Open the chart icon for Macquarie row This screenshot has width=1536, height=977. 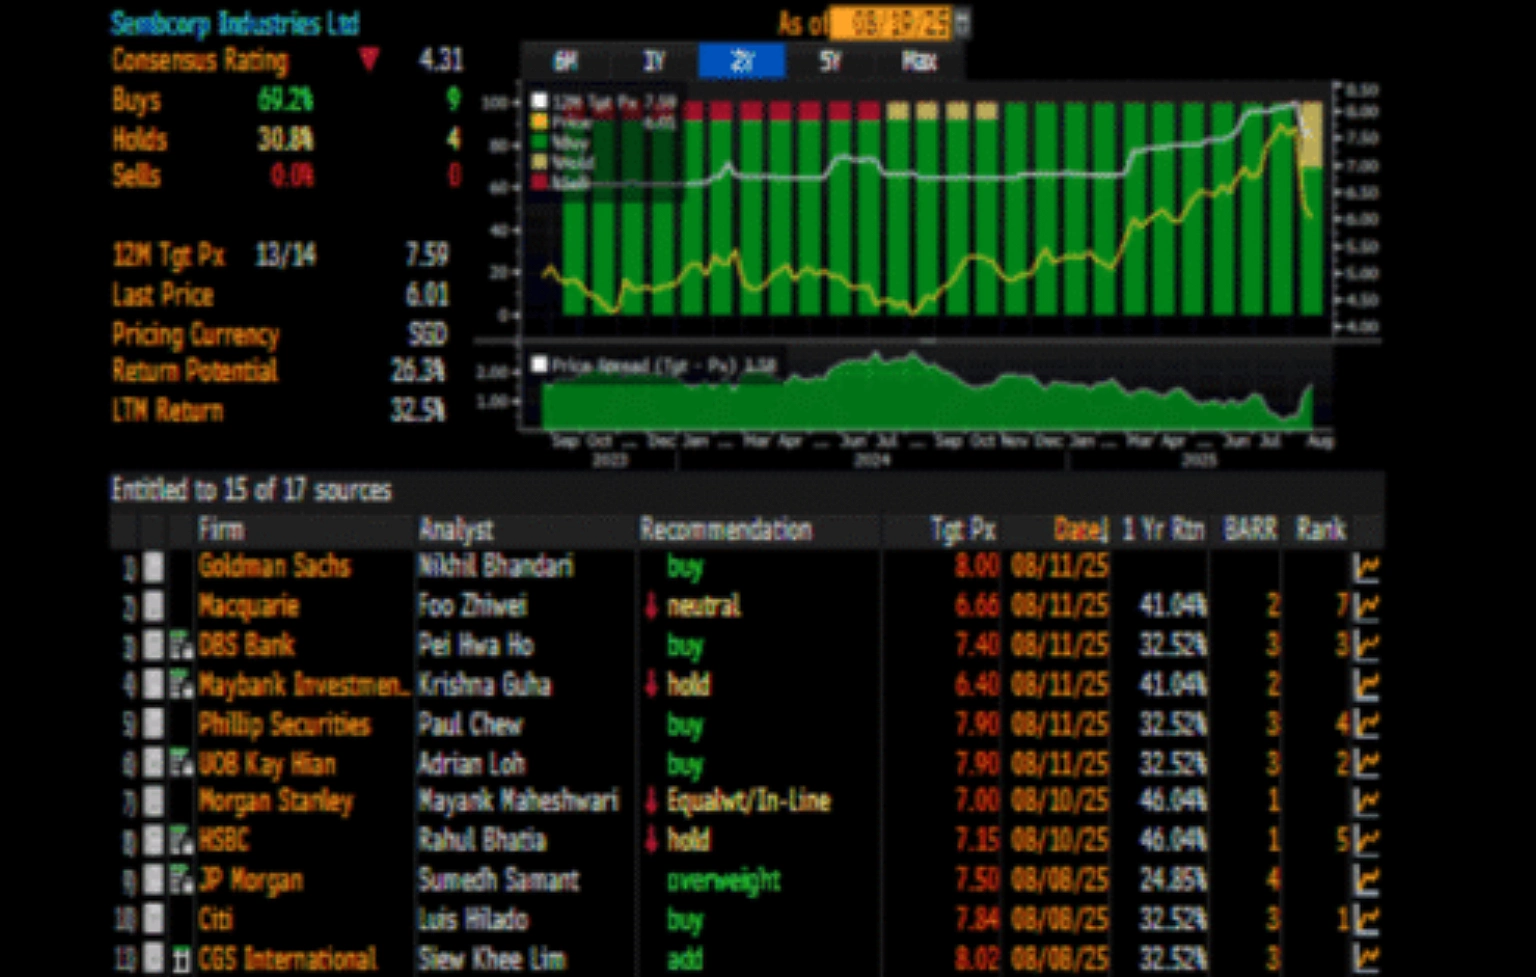(x=1366, y=606)
